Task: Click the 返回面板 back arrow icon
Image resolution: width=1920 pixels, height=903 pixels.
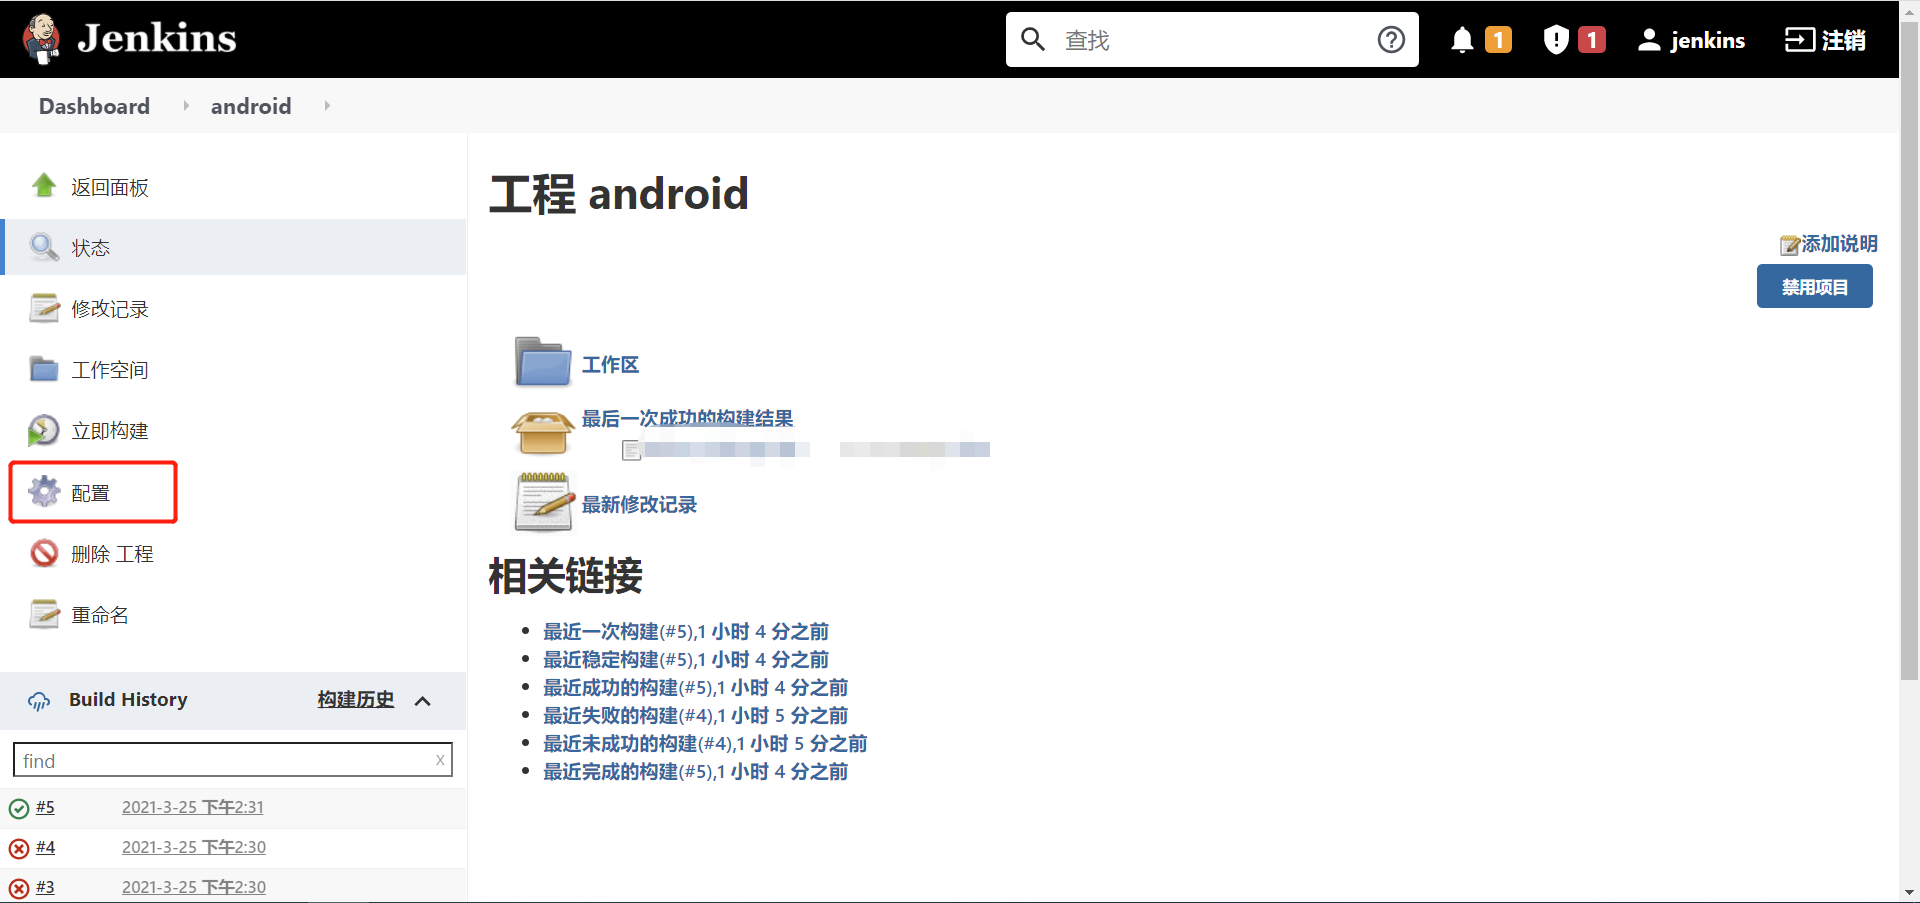Action: click(x=44, y=186)
